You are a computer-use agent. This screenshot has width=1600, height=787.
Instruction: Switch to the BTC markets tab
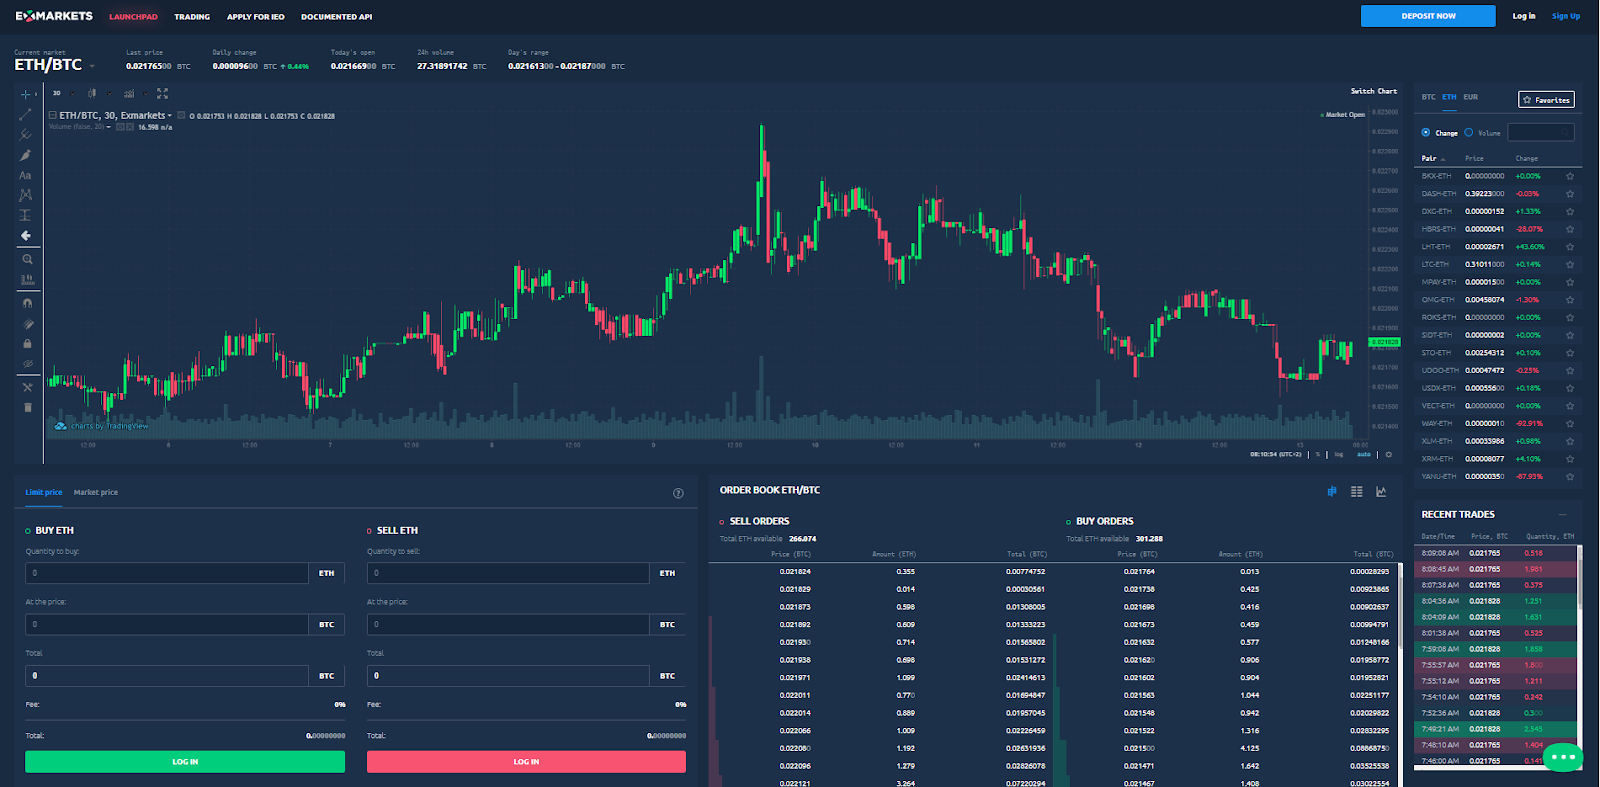(1428, 97)
